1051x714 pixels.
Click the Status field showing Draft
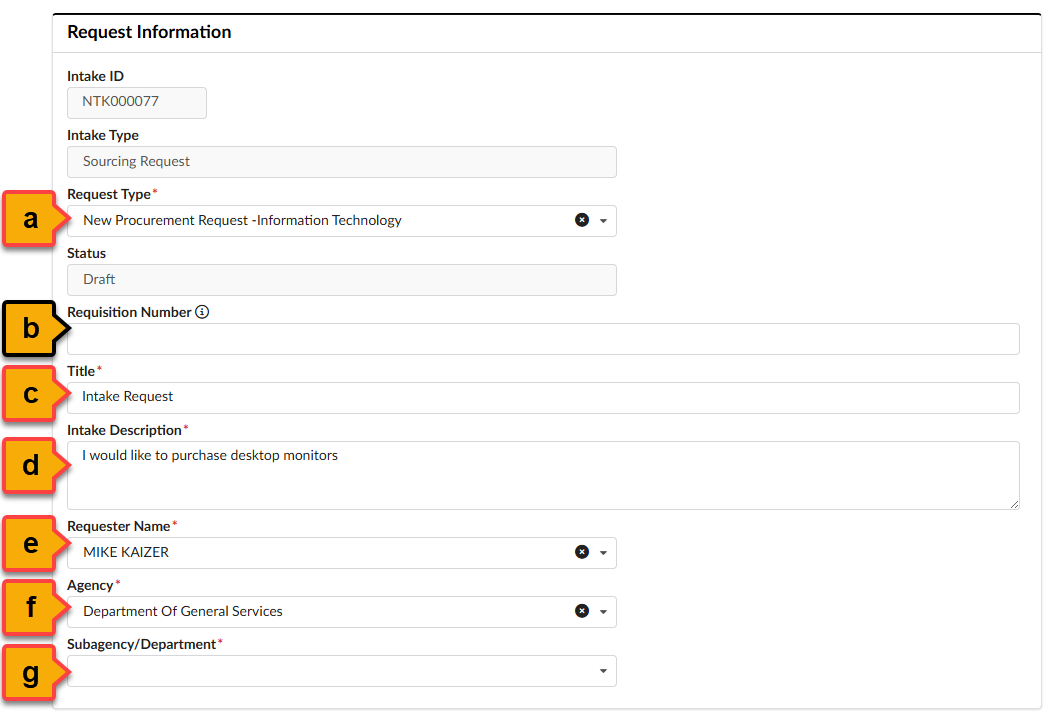tap(340, 279)
